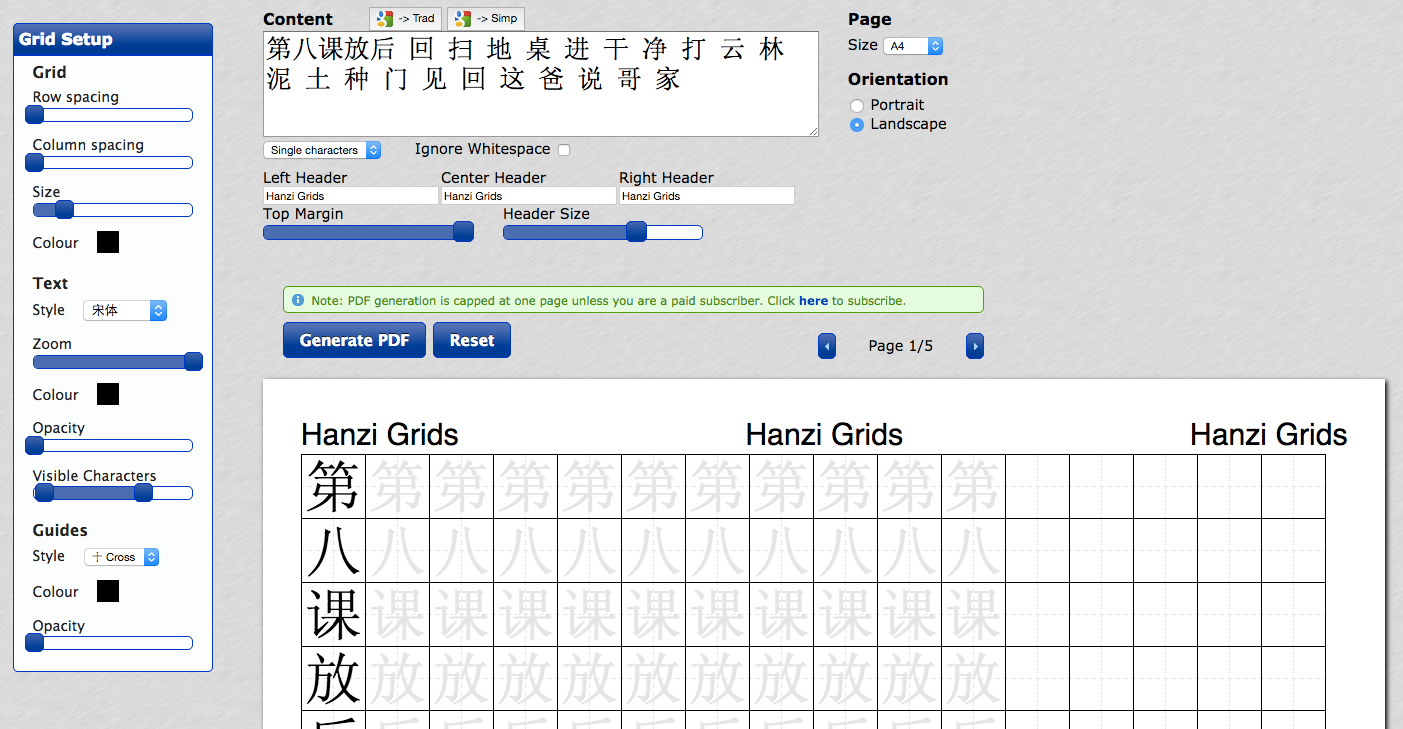The image size is (1403, 729).
Task: Go to the previous preview page
Action: pos(827,345)
